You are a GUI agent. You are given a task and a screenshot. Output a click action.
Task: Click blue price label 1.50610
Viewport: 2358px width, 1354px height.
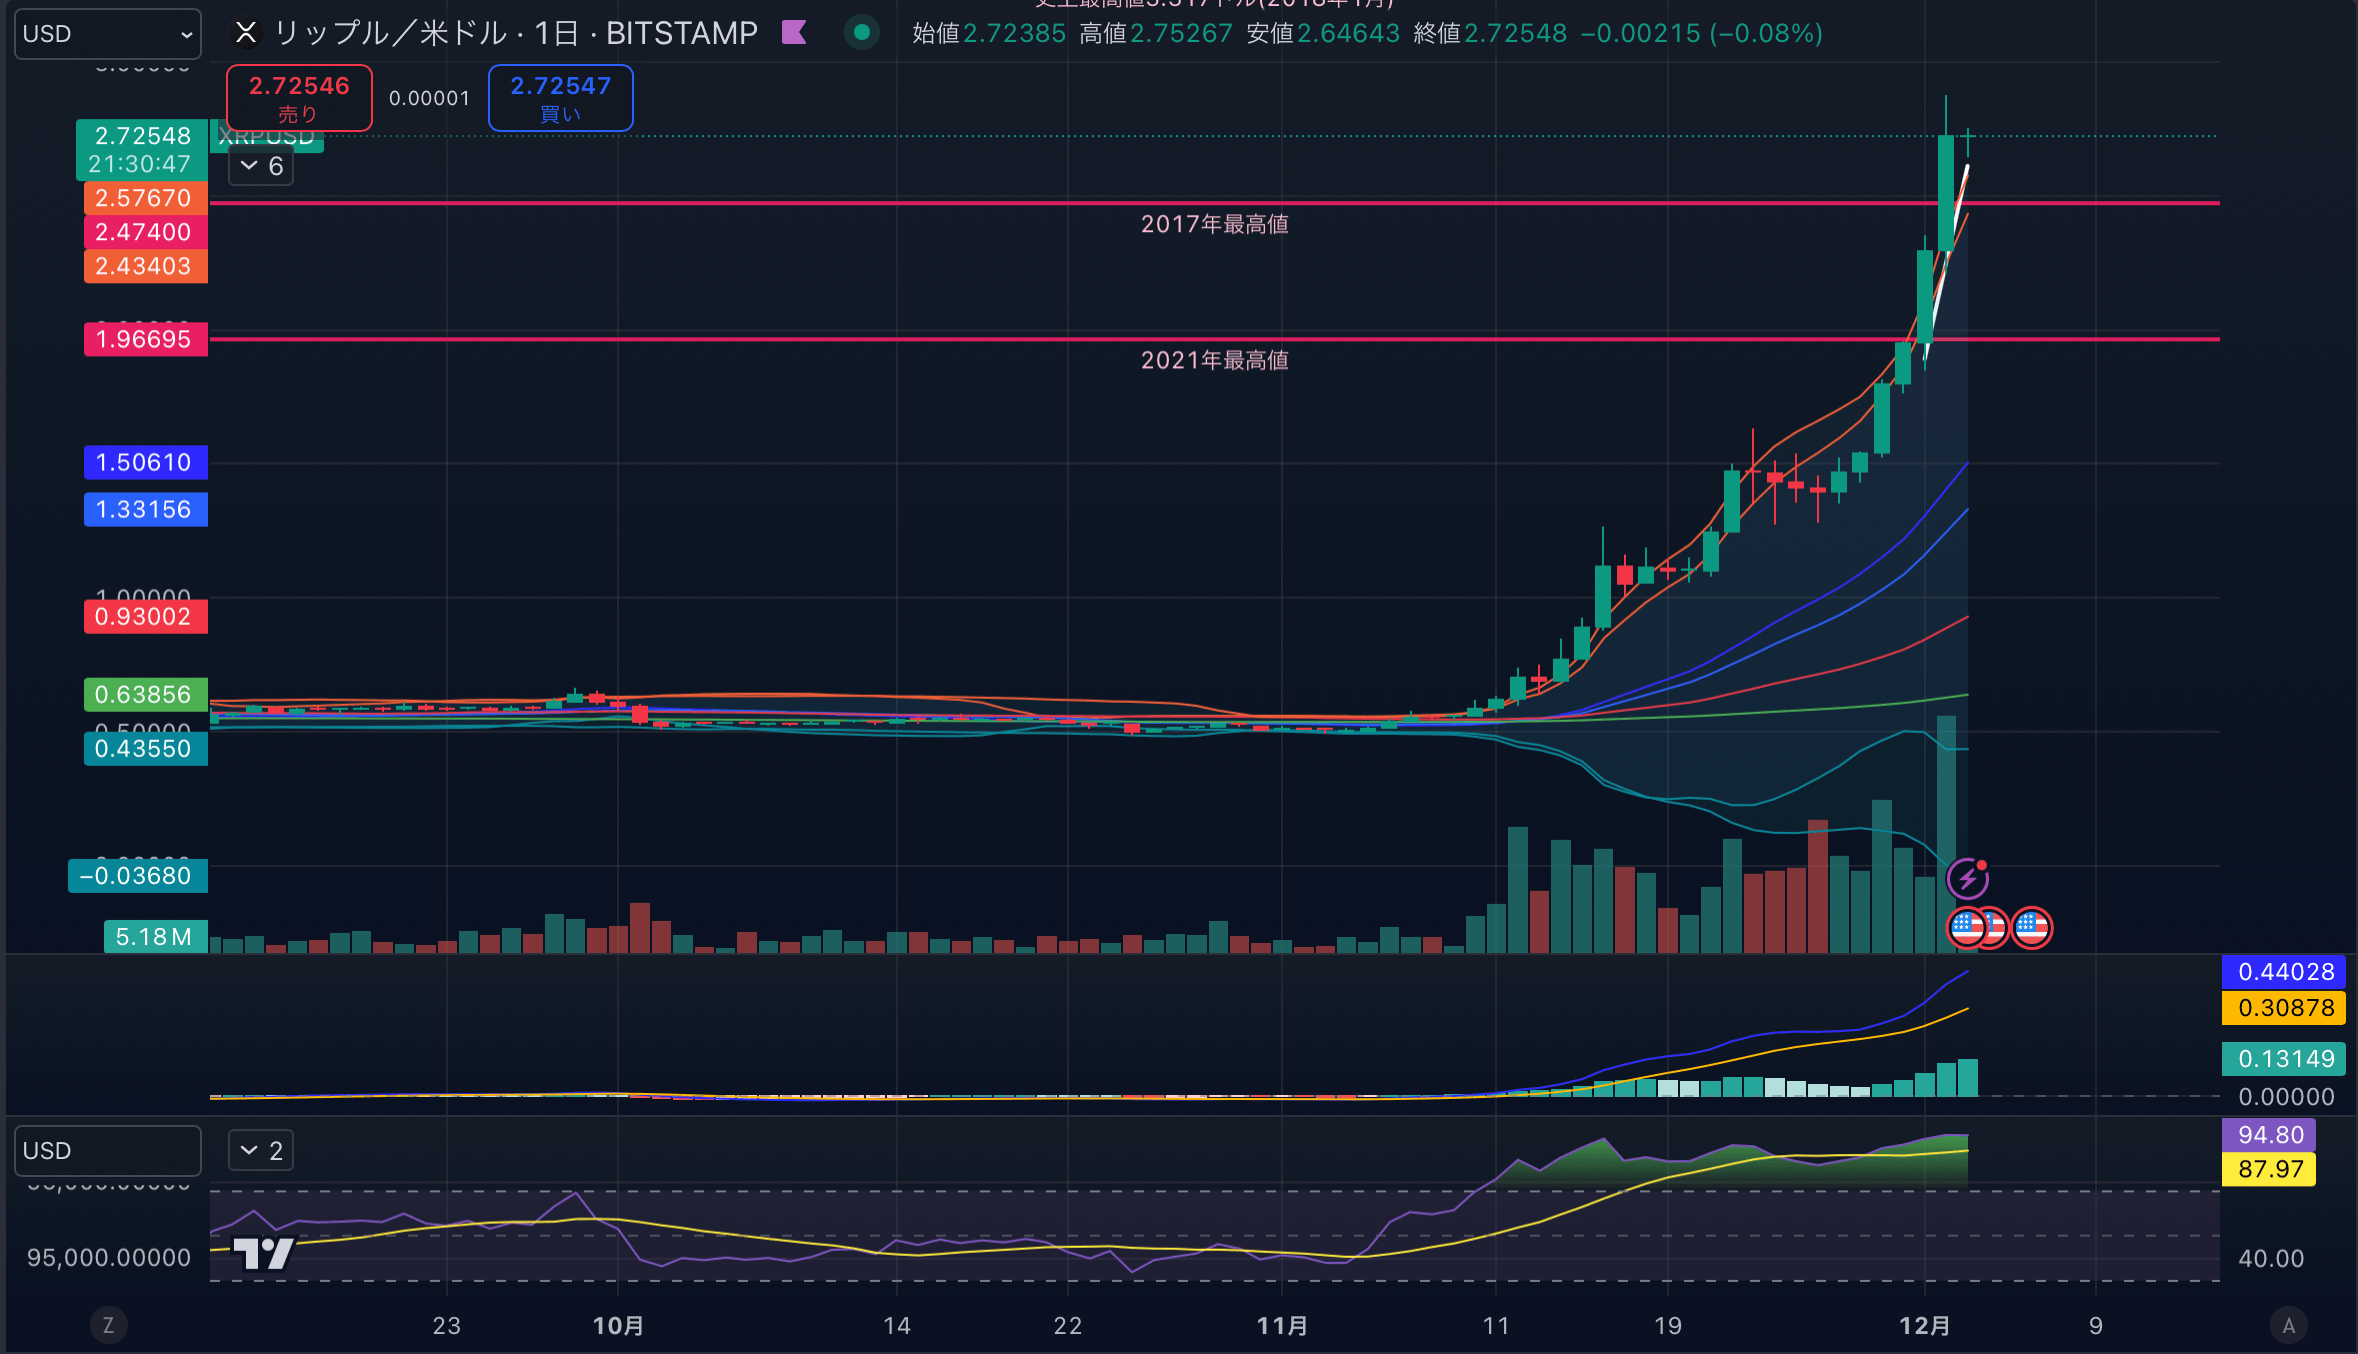145,462
